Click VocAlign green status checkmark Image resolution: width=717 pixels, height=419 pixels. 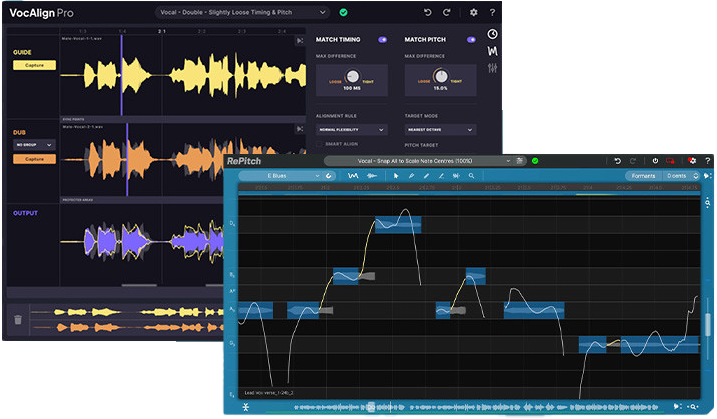343,12
